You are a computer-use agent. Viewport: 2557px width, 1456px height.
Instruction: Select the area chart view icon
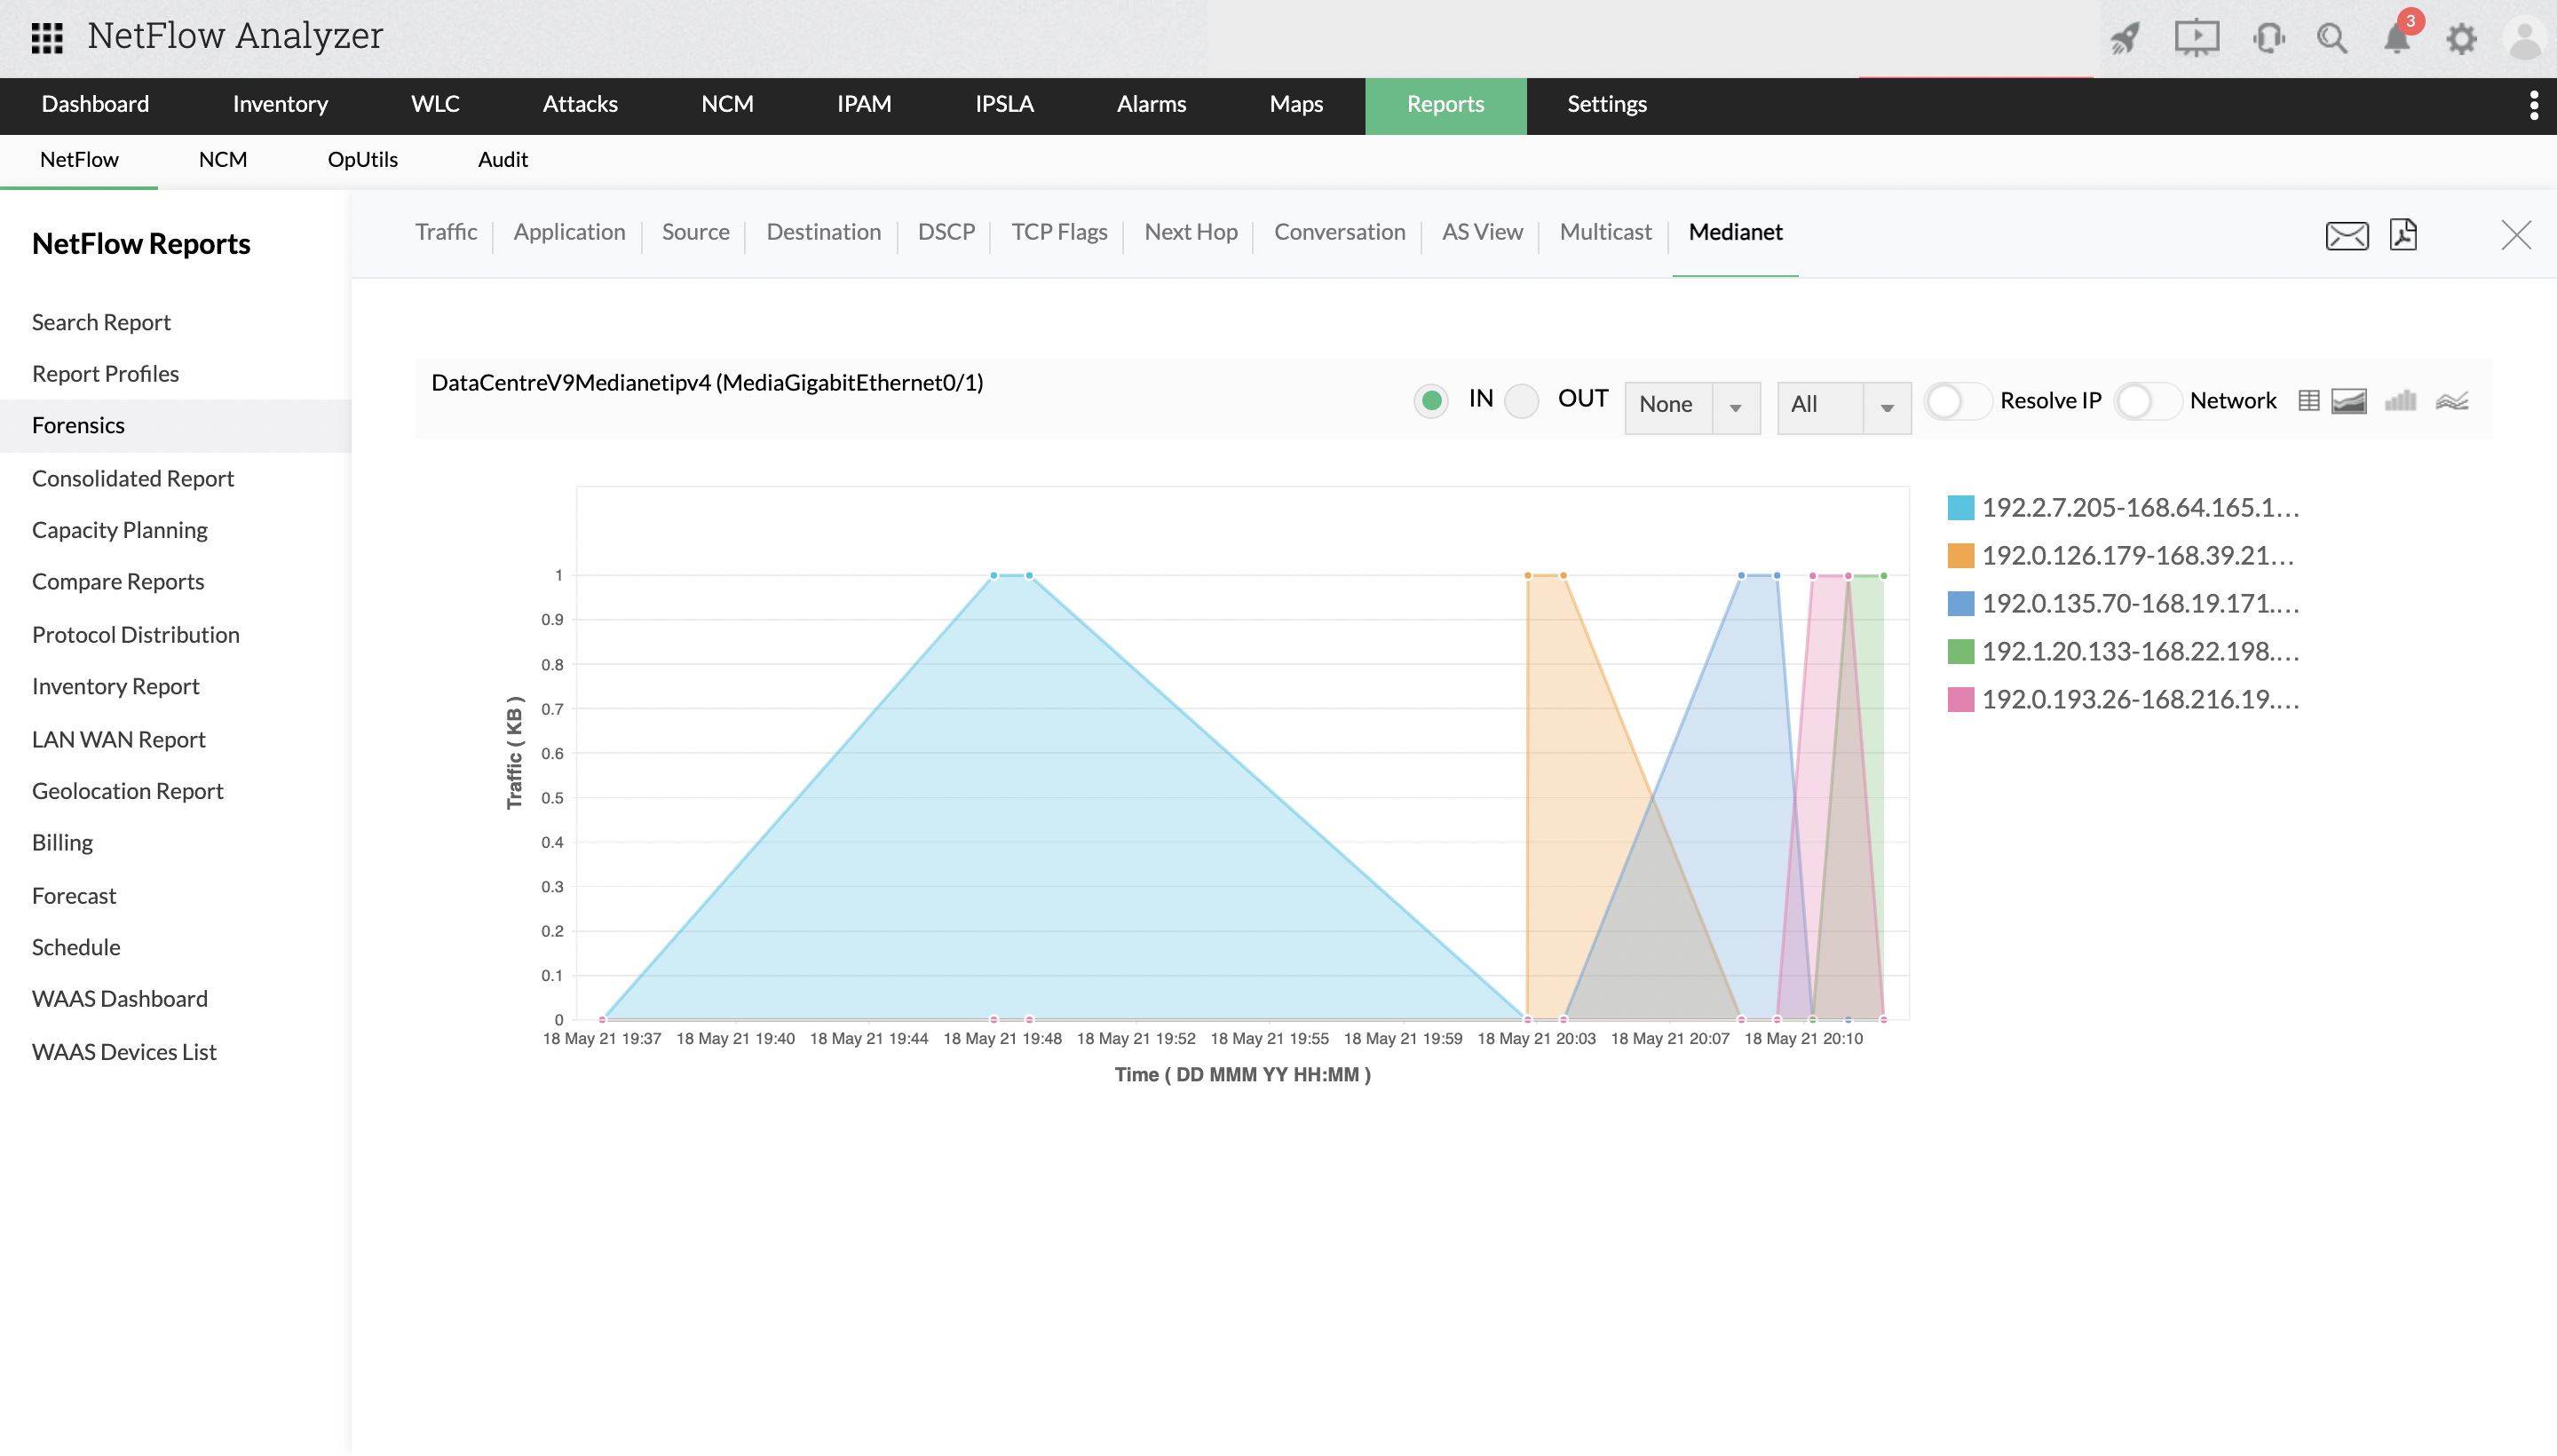[2349, 401]
